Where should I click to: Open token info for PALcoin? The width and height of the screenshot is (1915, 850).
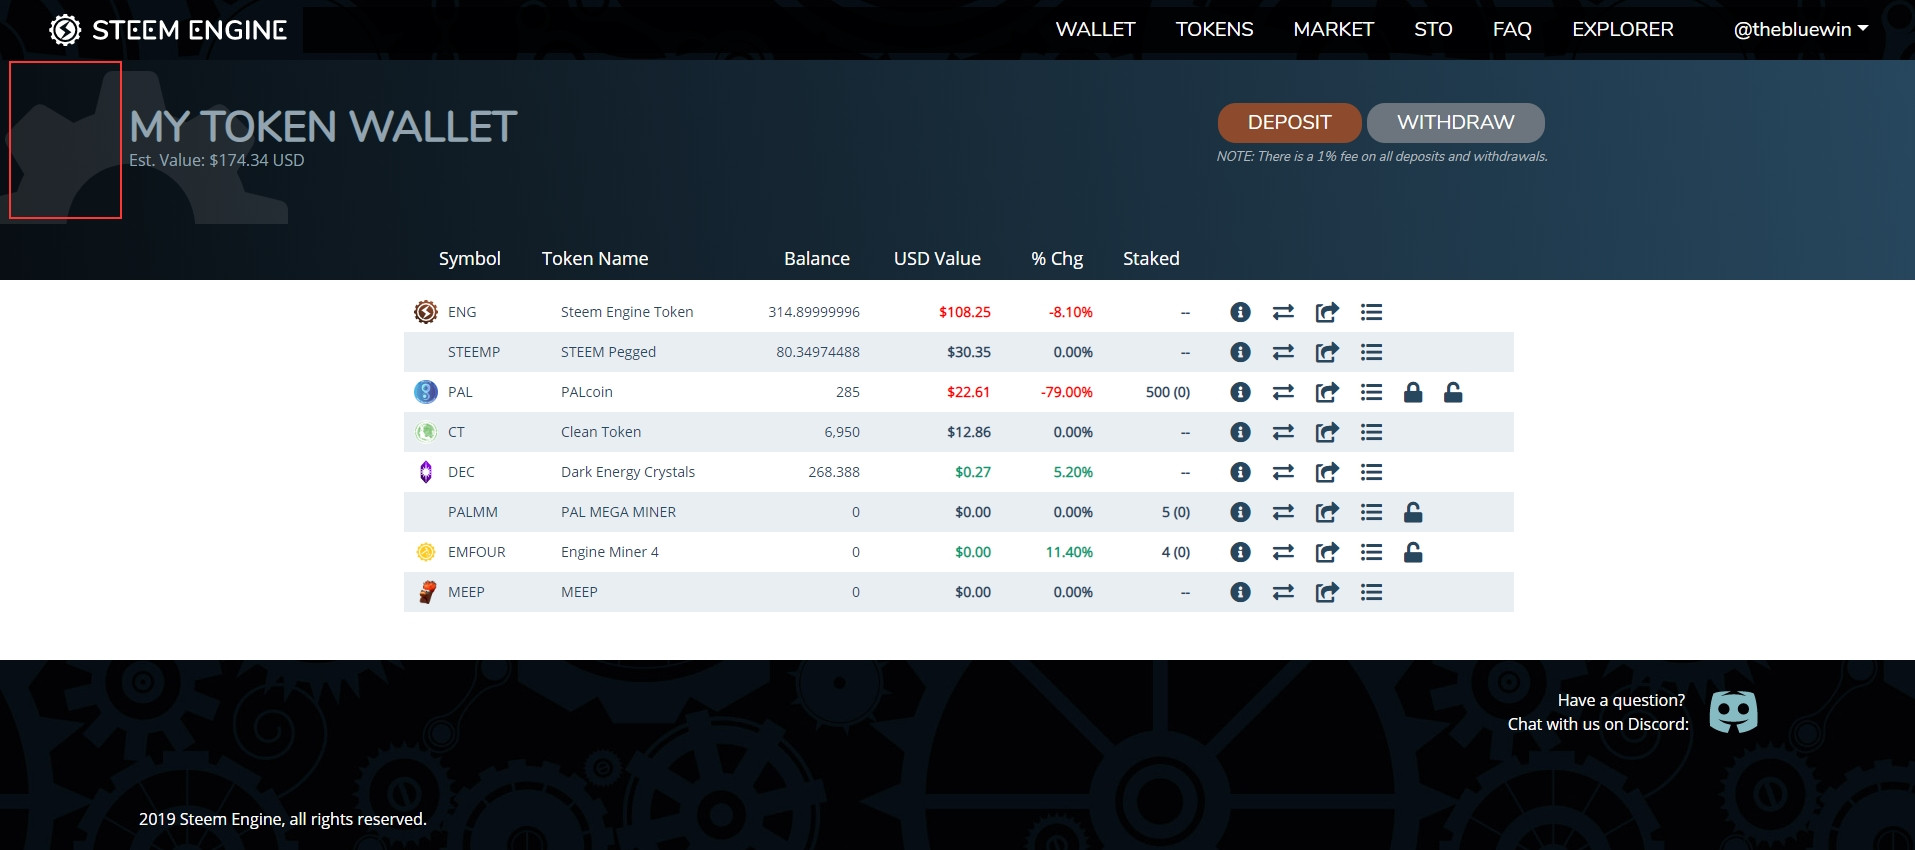(x=1240, y=392)
